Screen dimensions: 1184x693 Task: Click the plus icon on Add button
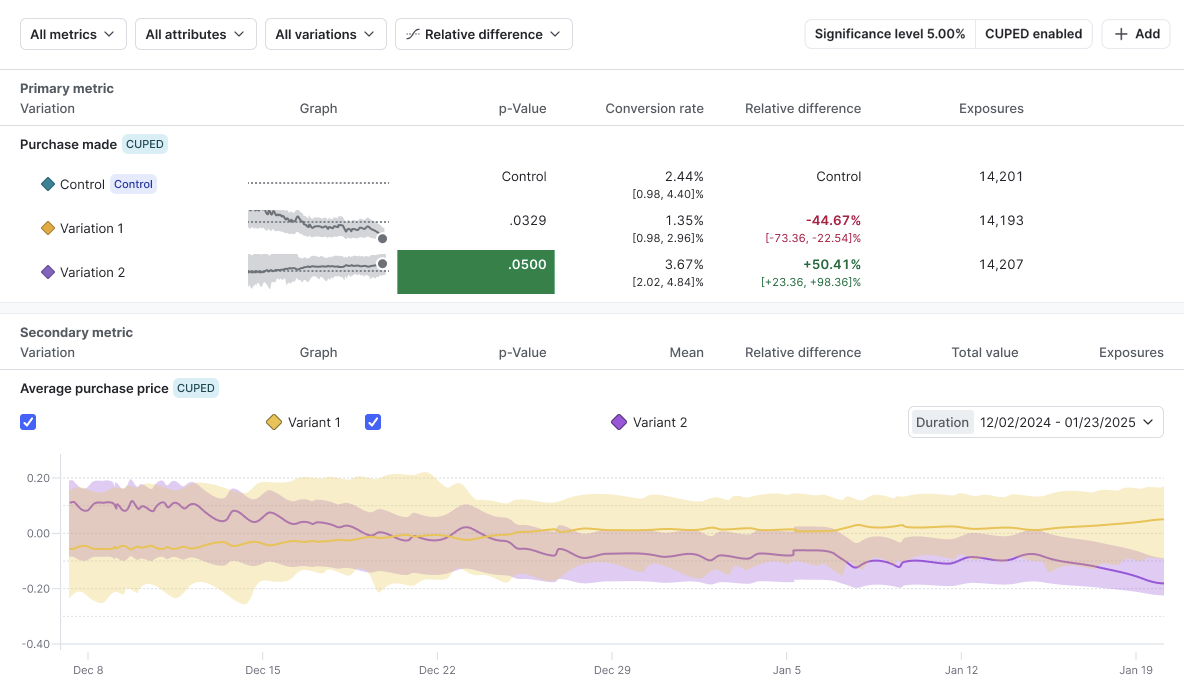click(1121, 34)
